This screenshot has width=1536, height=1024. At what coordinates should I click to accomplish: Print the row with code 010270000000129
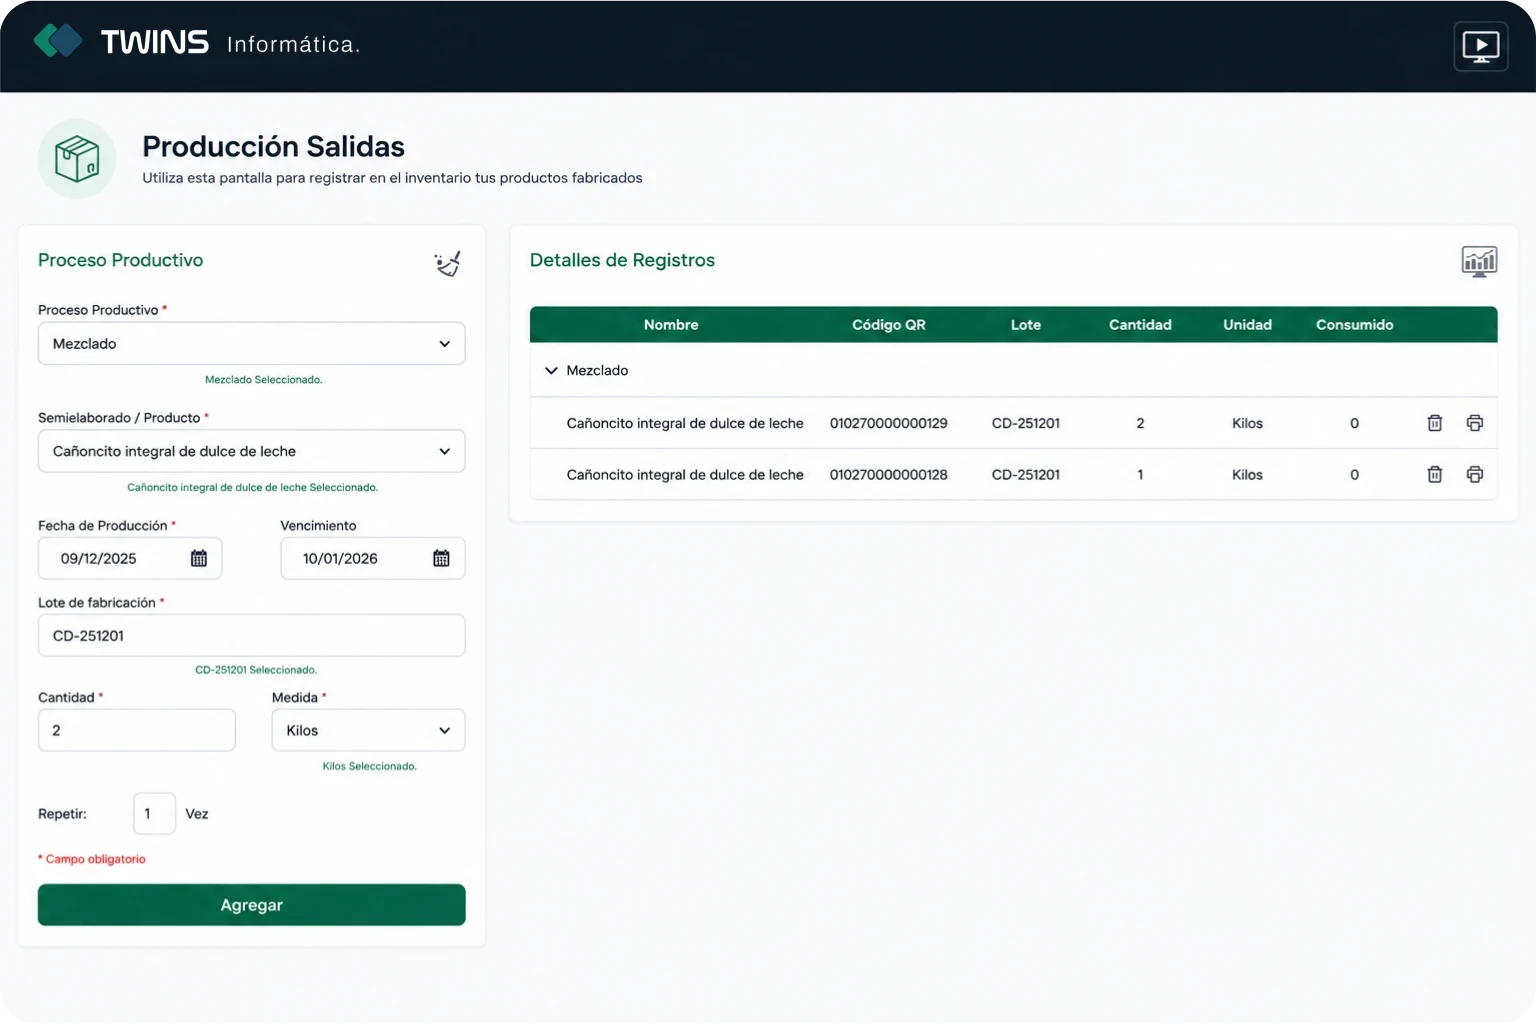(x=1474, y=423)
